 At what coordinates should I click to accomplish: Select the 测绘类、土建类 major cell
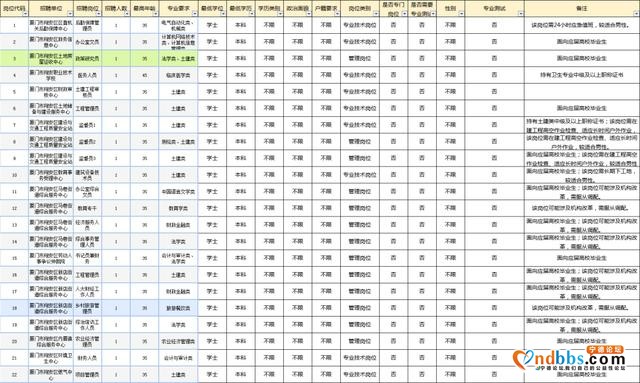178,142
